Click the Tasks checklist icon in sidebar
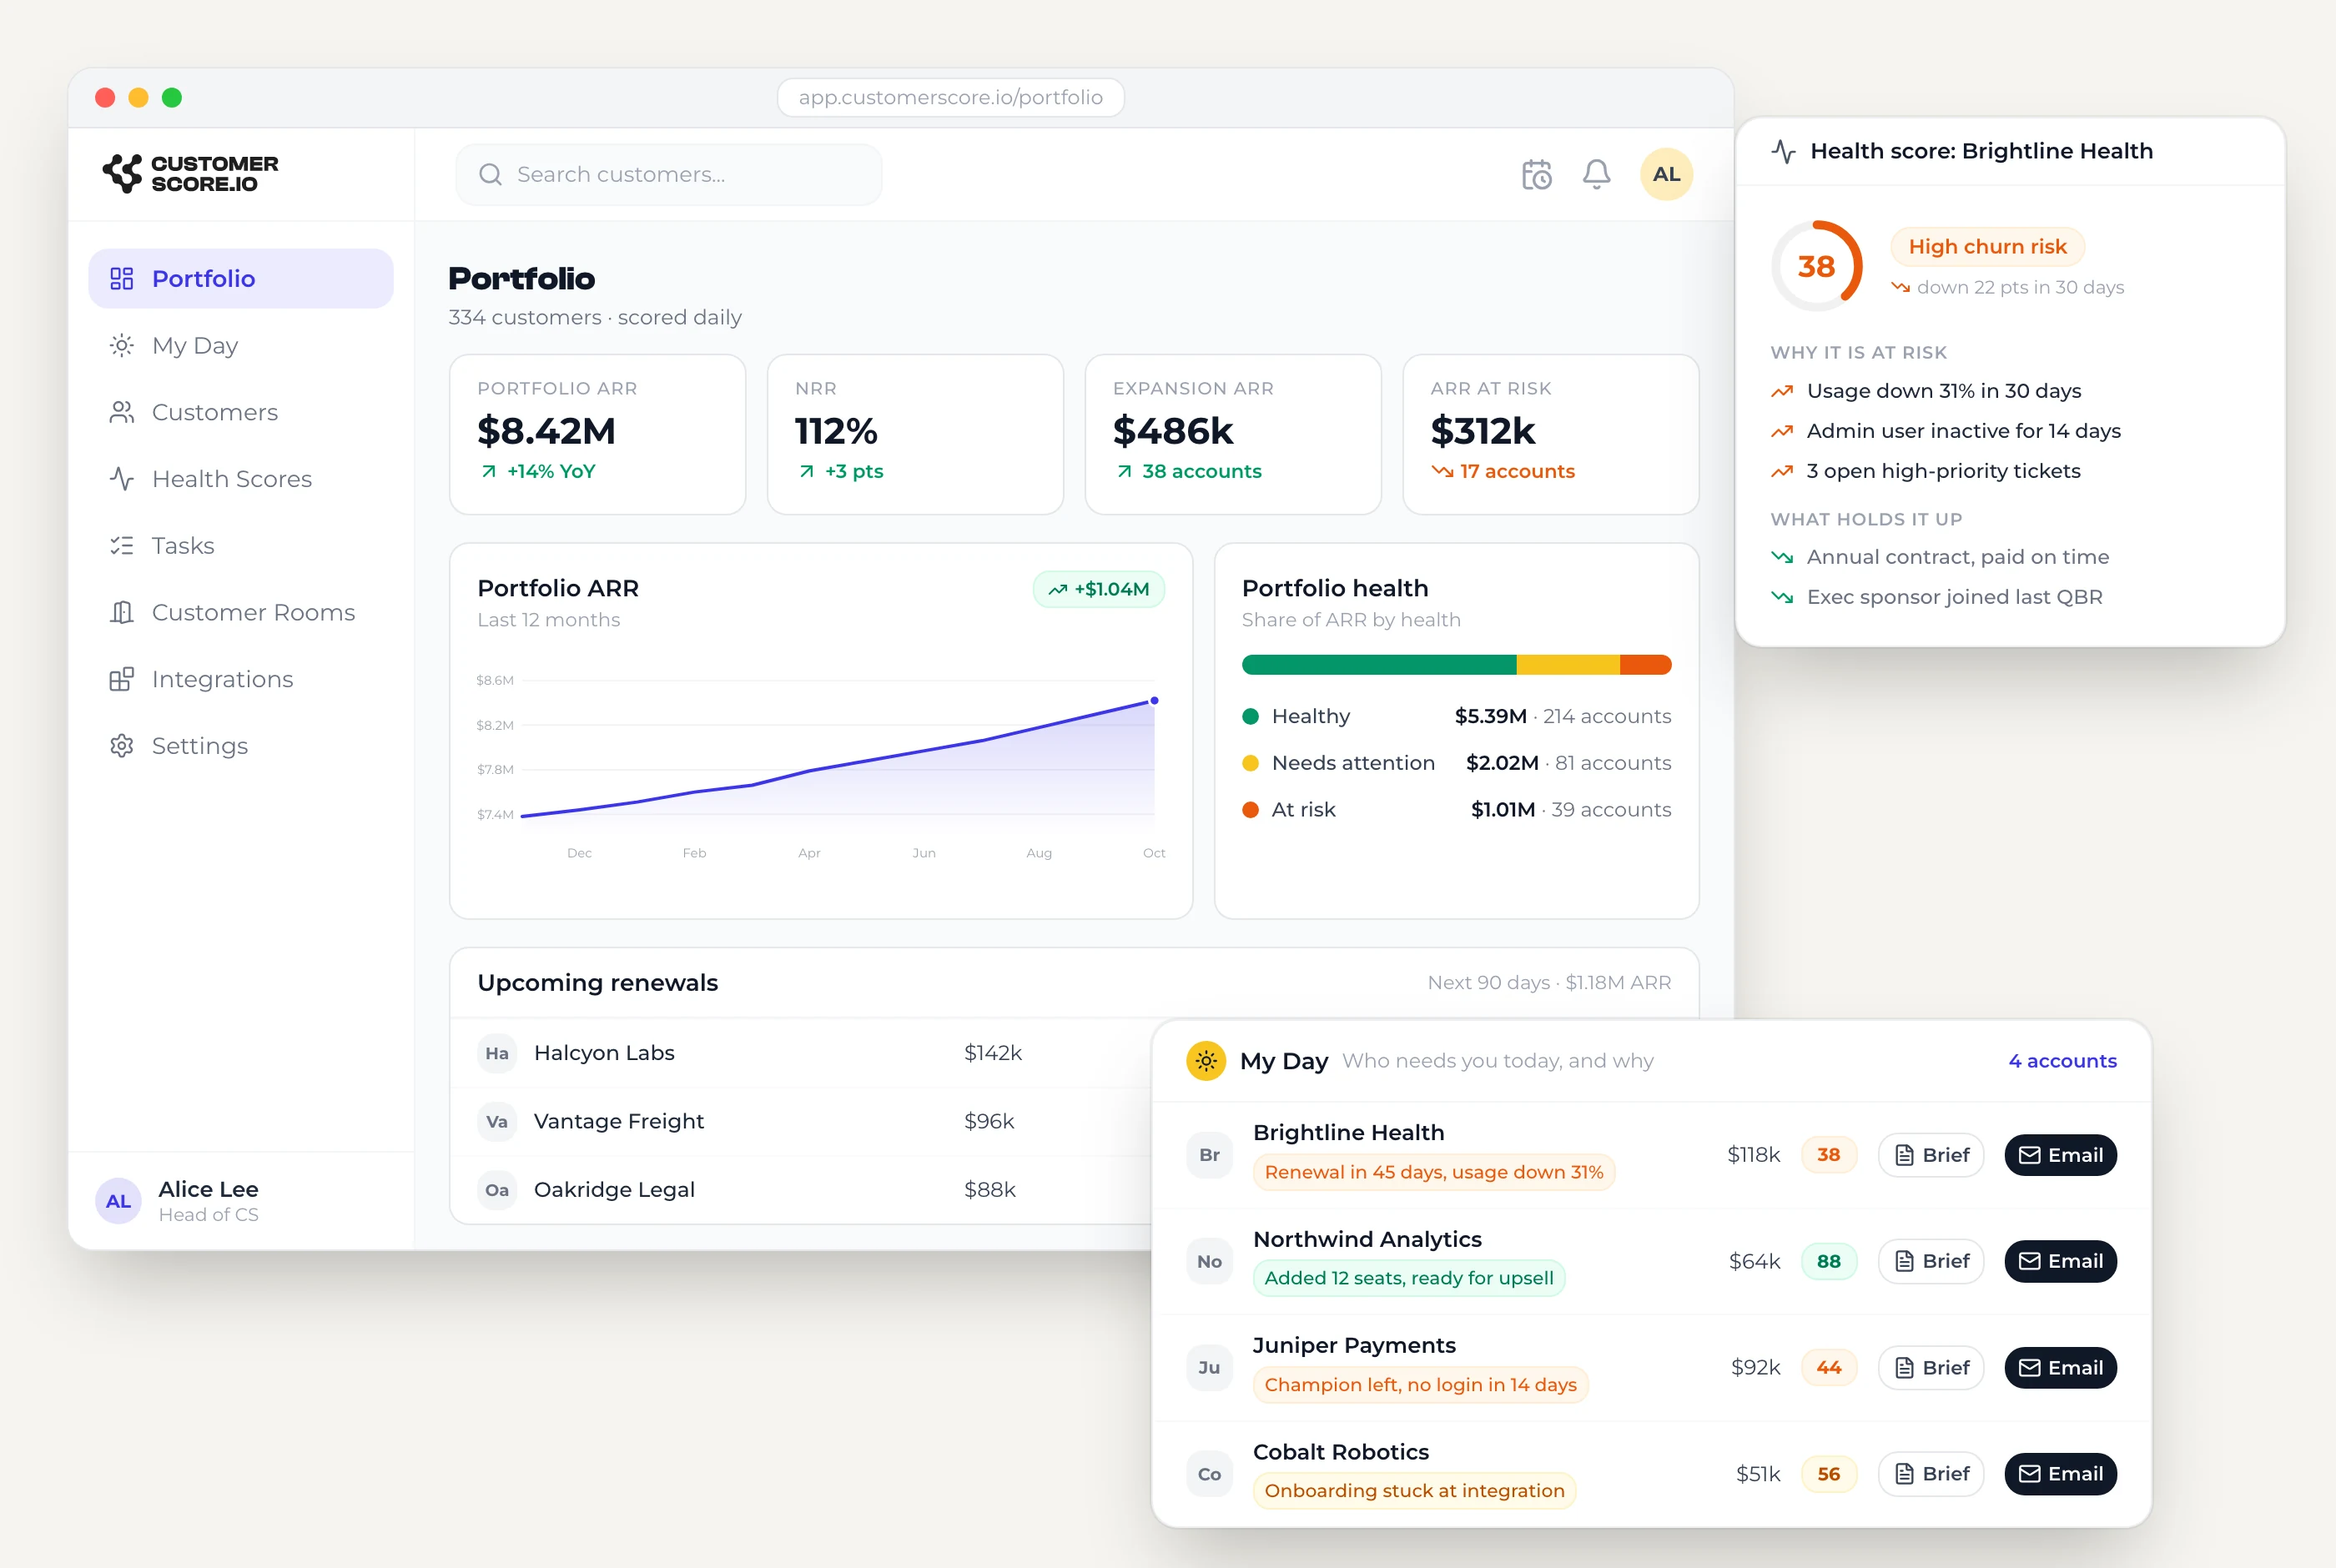 122,545
